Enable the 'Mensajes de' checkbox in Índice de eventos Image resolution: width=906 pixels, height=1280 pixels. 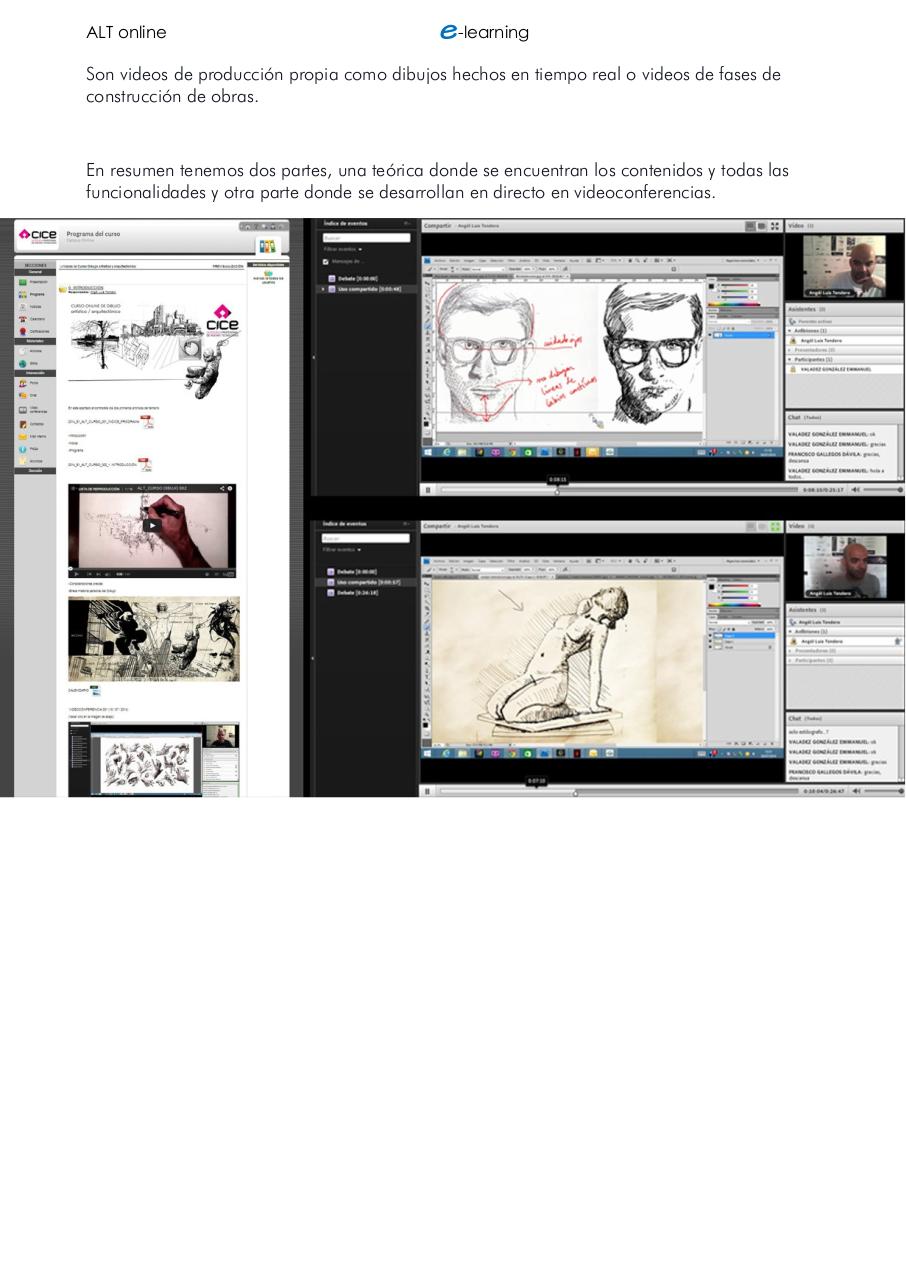326,262
